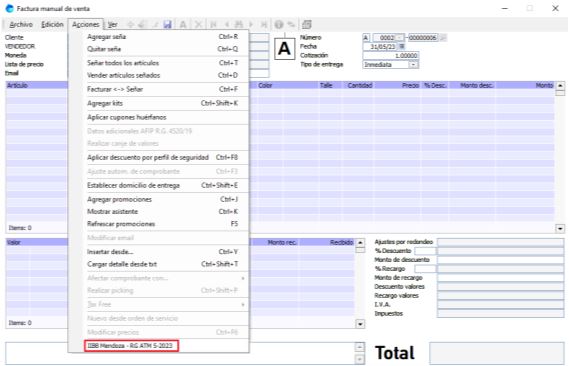Select Señar todos los artículos

(159, 63)
